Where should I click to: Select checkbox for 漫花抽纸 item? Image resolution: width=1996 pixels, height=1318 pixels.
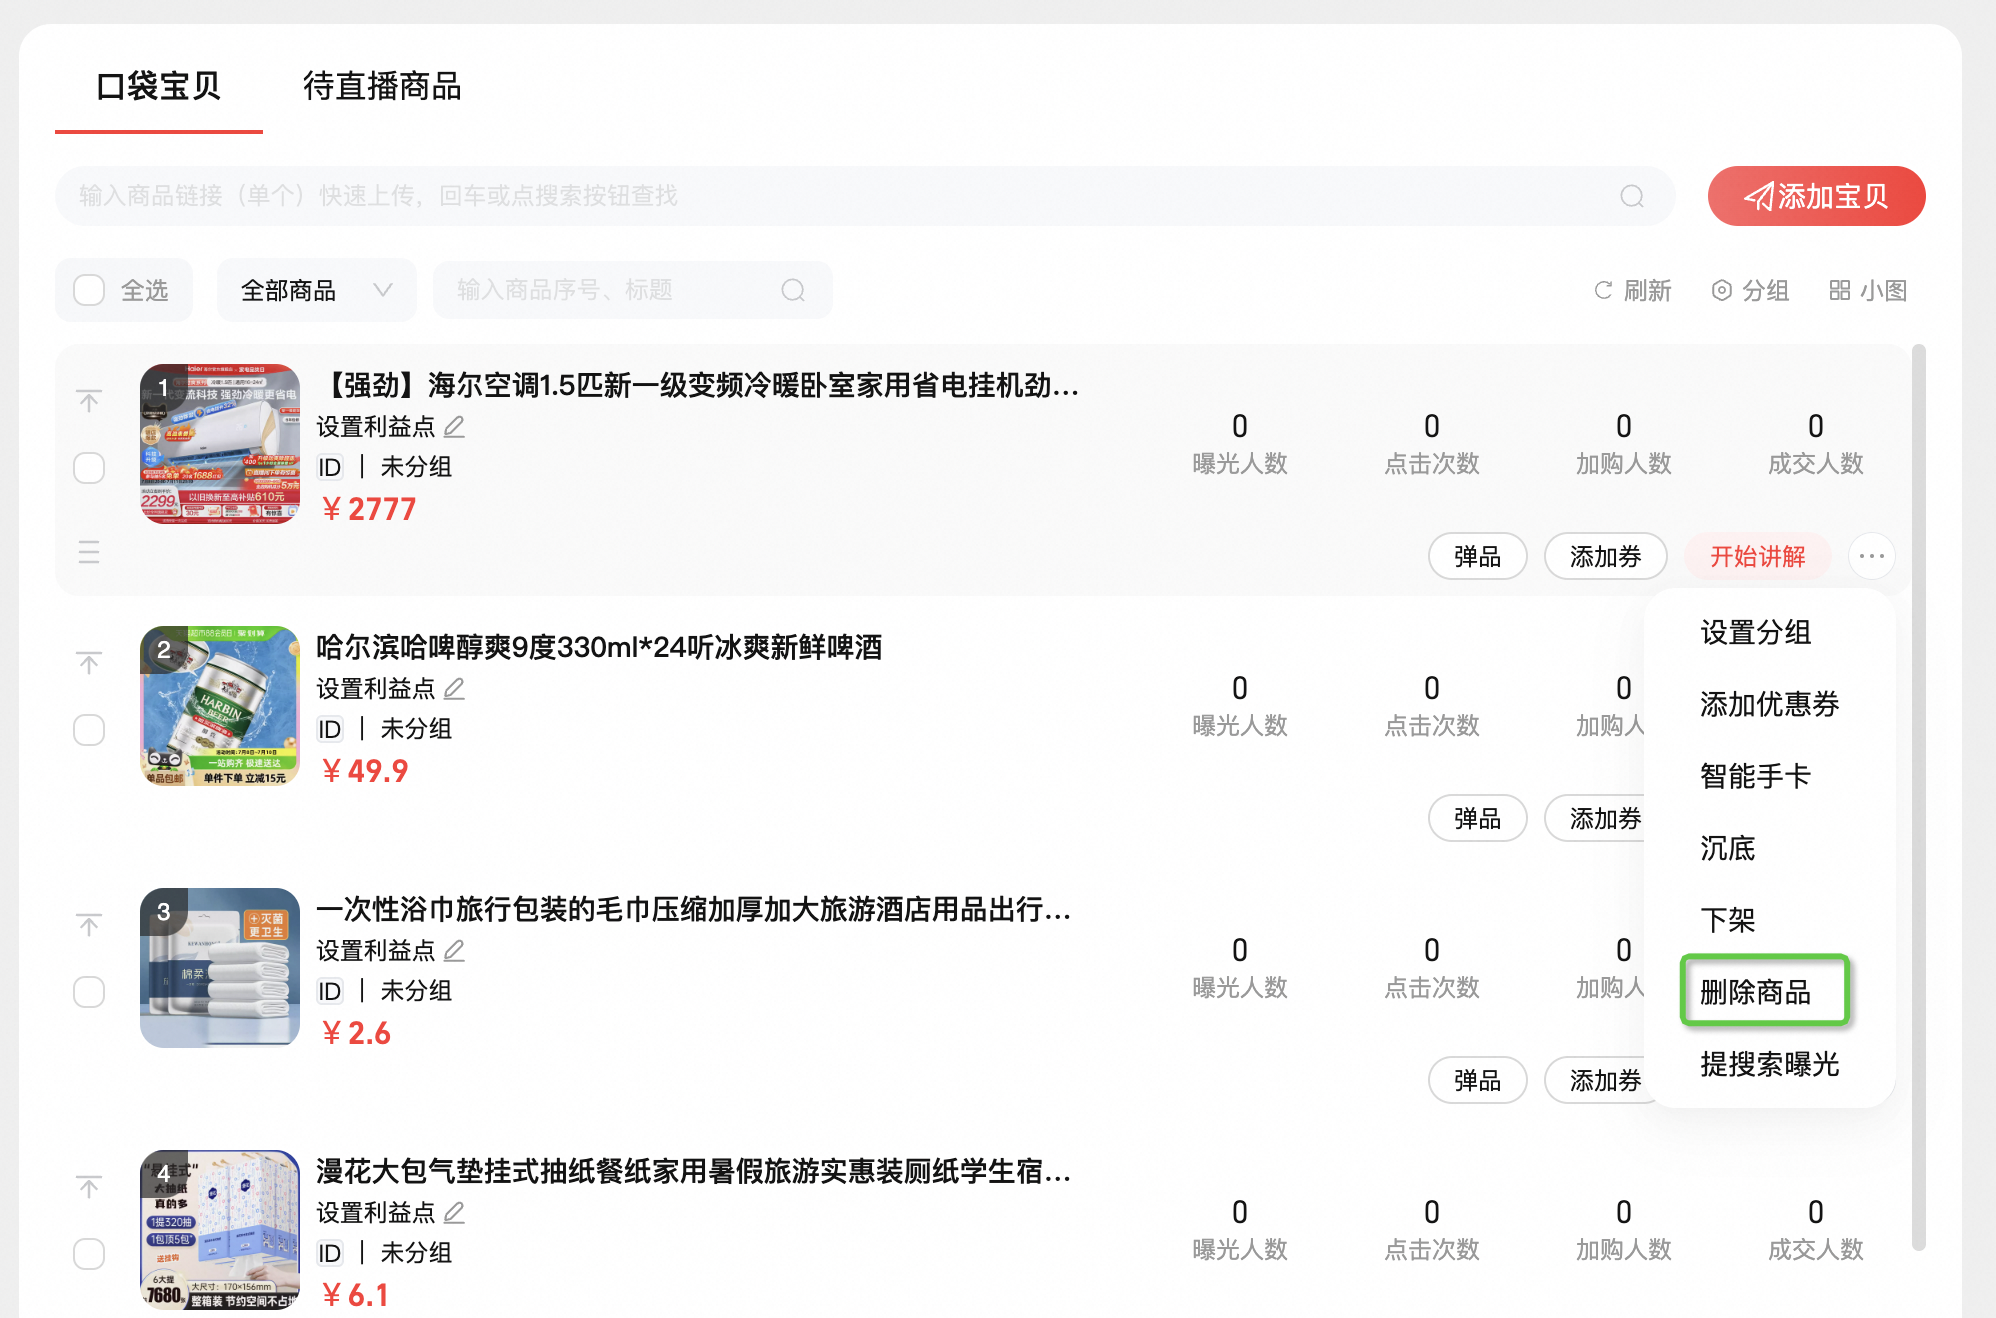tap(89, 1254)
